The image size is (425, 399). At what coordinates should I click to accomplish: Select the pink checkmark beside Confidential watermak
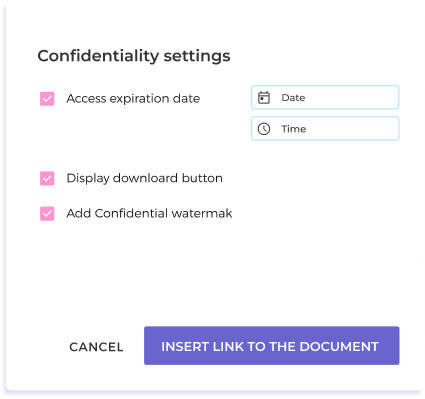47,214
